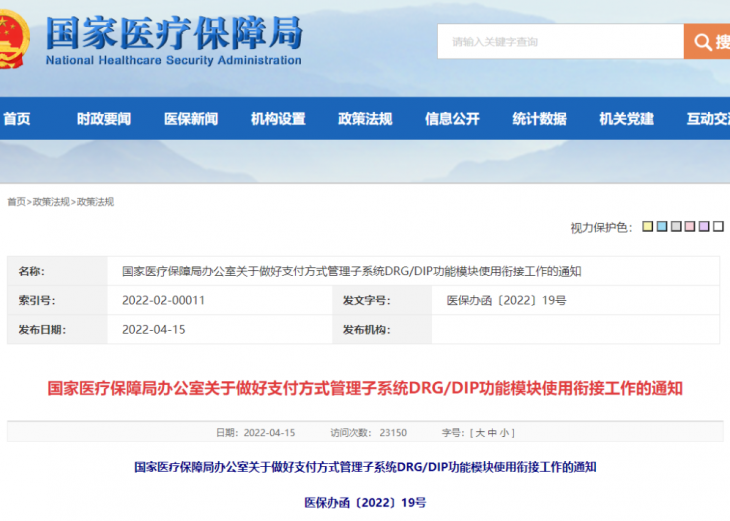Click the 首页 breadcrumb link
730x521 pixels.
16,202
